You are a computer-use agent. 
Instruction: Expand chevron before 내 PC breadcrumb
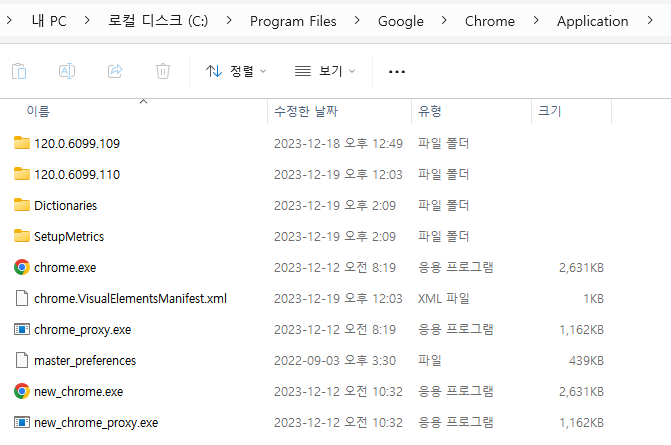(x=9, y=20)
